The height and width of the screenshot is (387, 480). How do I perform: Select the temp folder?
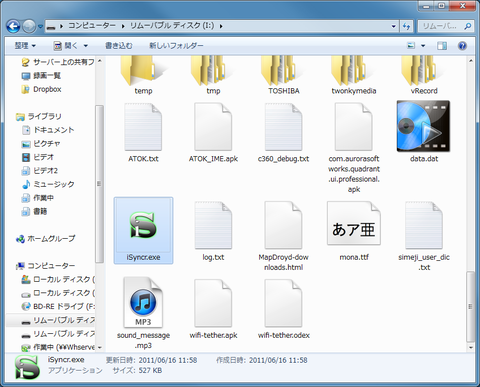click(143, 75)
